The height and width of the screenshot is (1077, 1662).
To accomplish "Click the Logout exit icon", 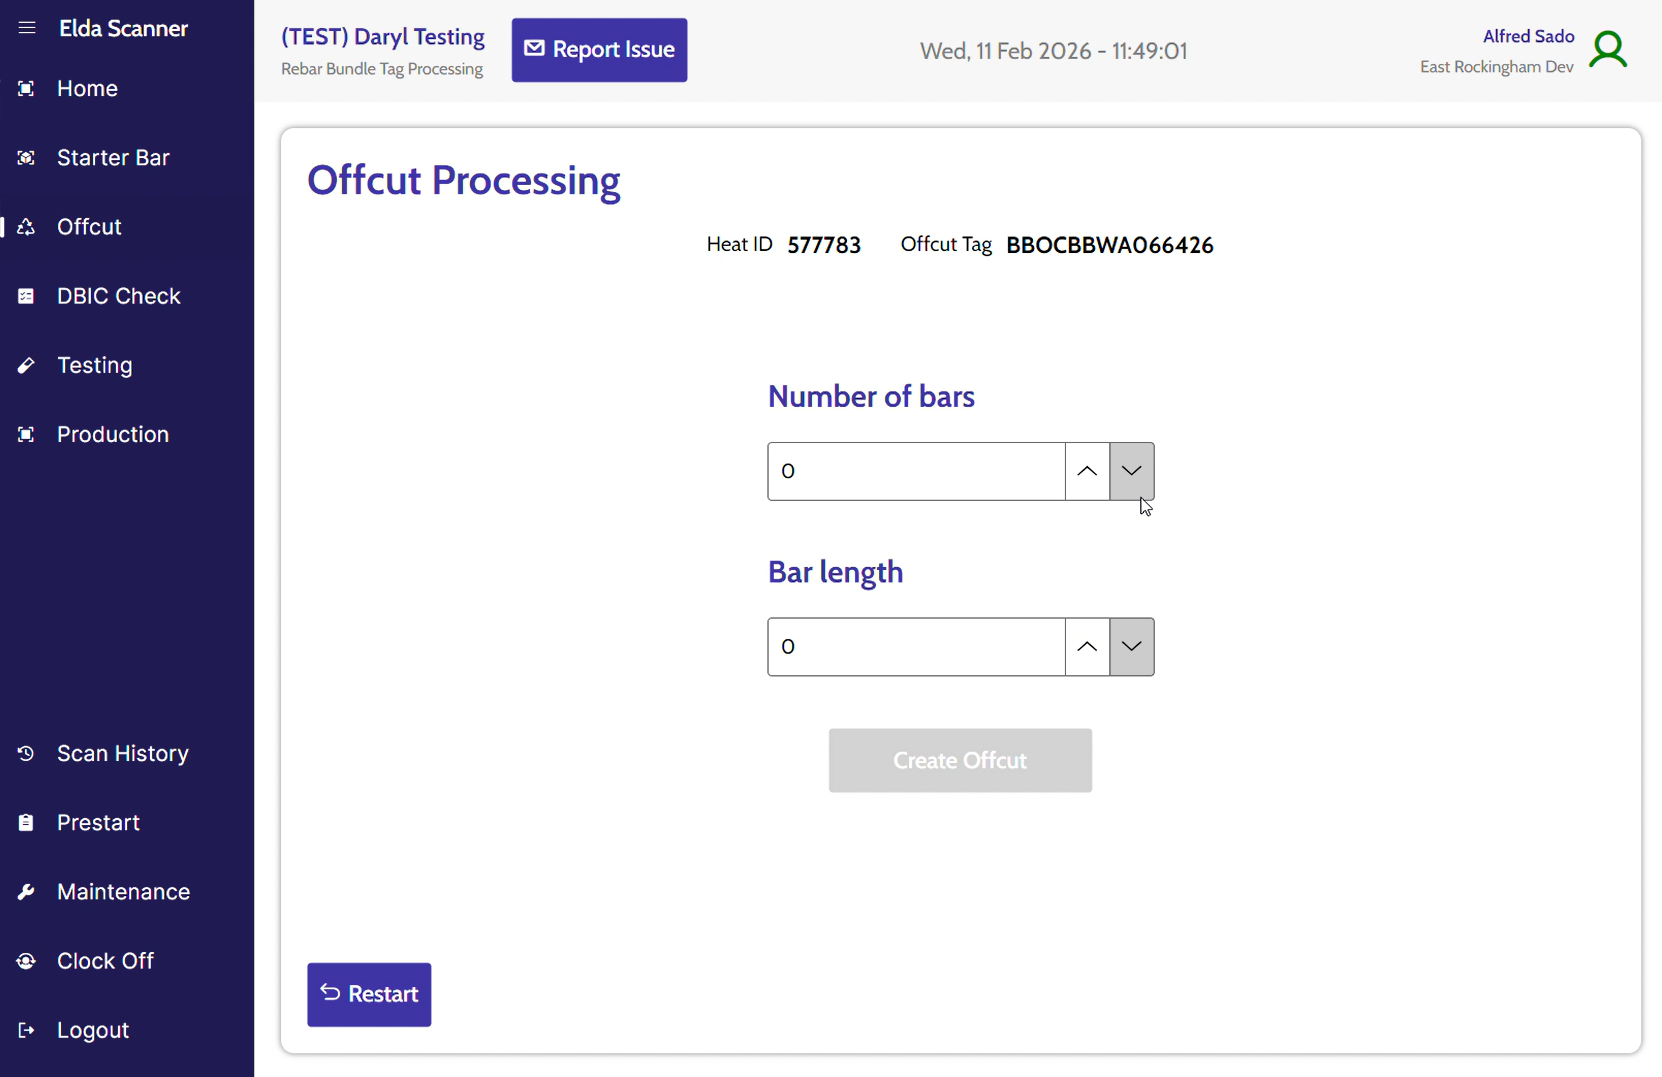I will 27,1030.
